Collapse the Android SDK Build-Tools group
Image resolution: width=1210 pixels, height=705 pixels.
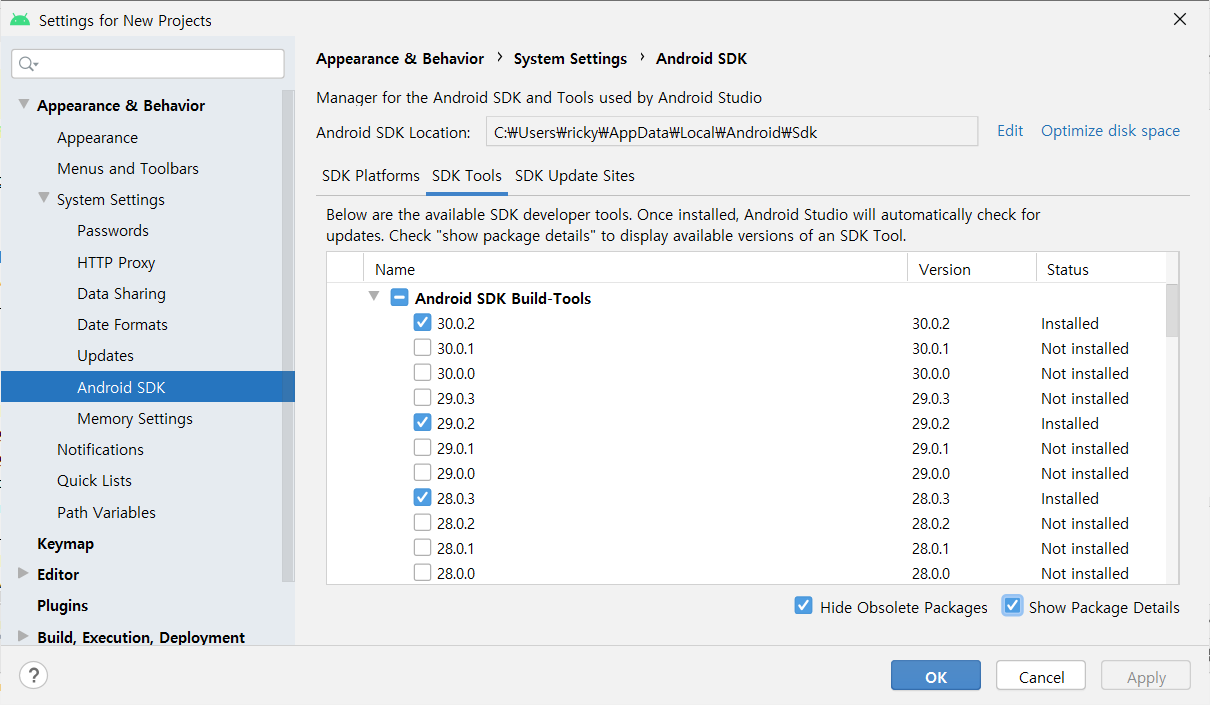(374, 297)
